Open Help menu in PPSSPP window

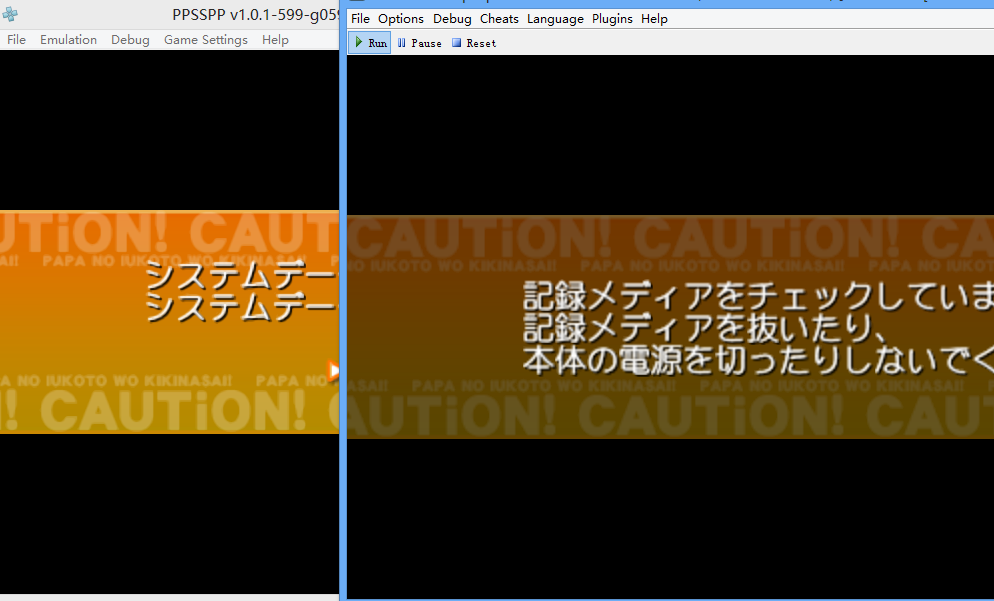pyautogui.click(x=275, y=40)
